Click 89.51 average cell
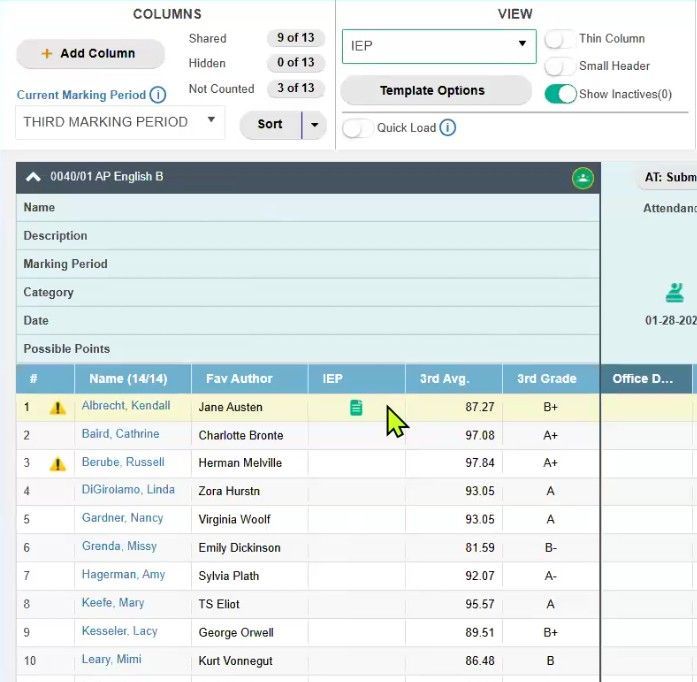697x682 pixels. coord(454,633)
